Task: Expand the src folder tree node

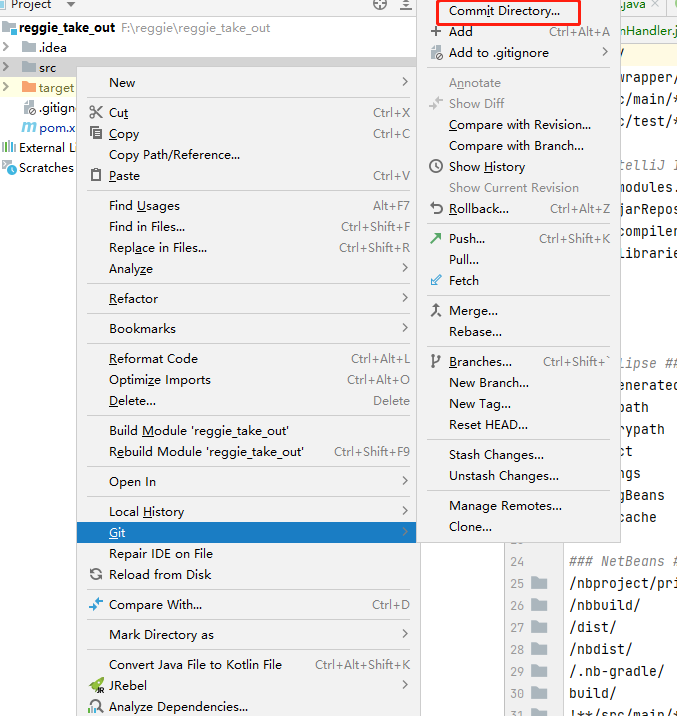Action: tap(6, 67)
